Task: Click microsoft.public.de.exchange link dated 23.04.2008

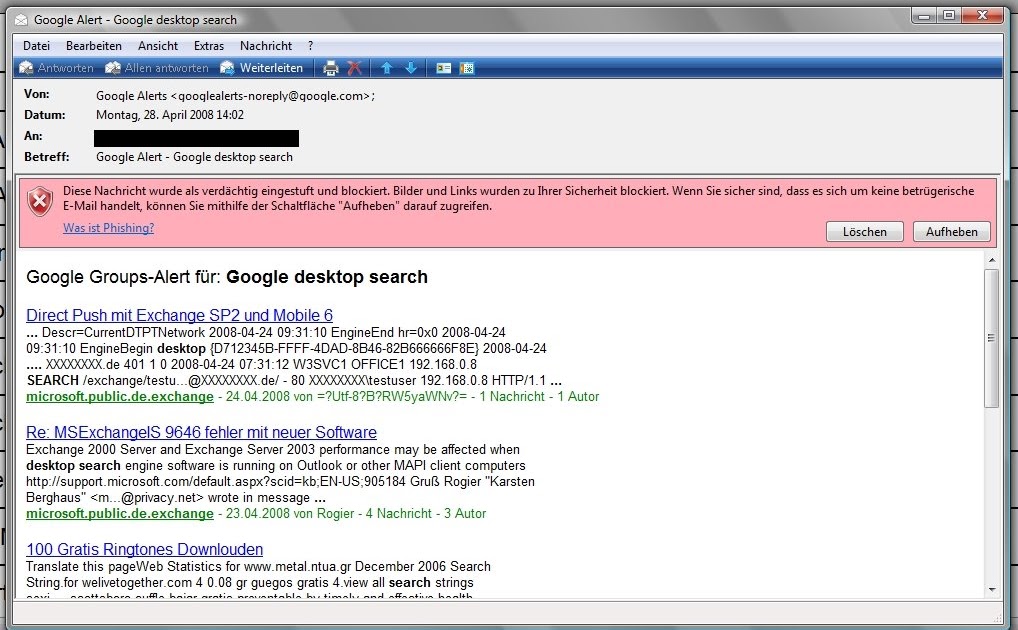Action: pos(119,513)
